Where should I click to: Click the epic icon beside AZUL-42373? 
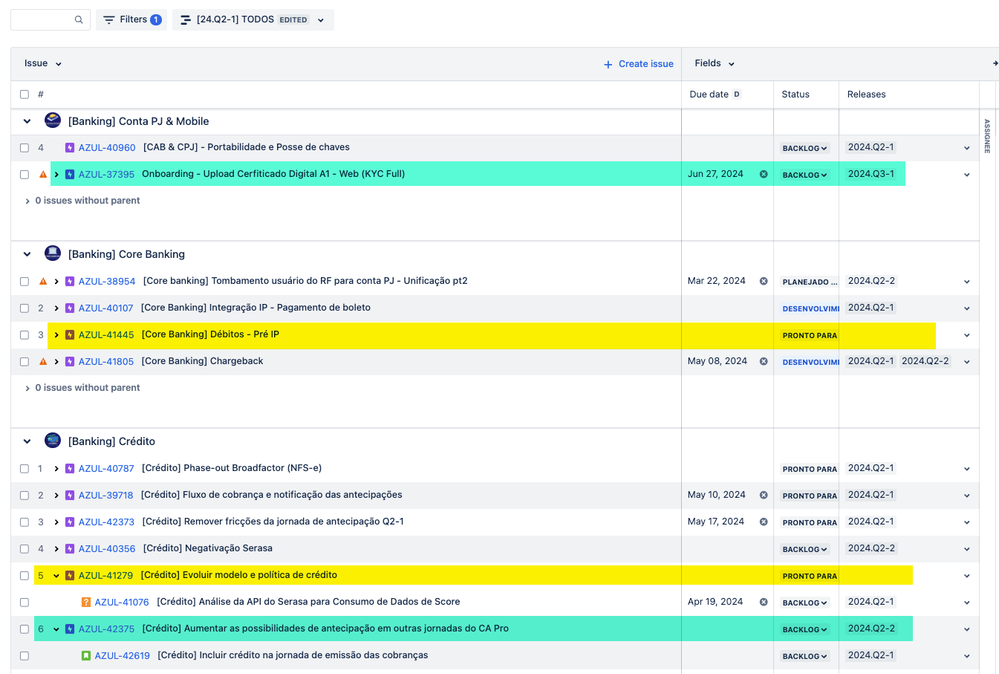coord(70,522)
